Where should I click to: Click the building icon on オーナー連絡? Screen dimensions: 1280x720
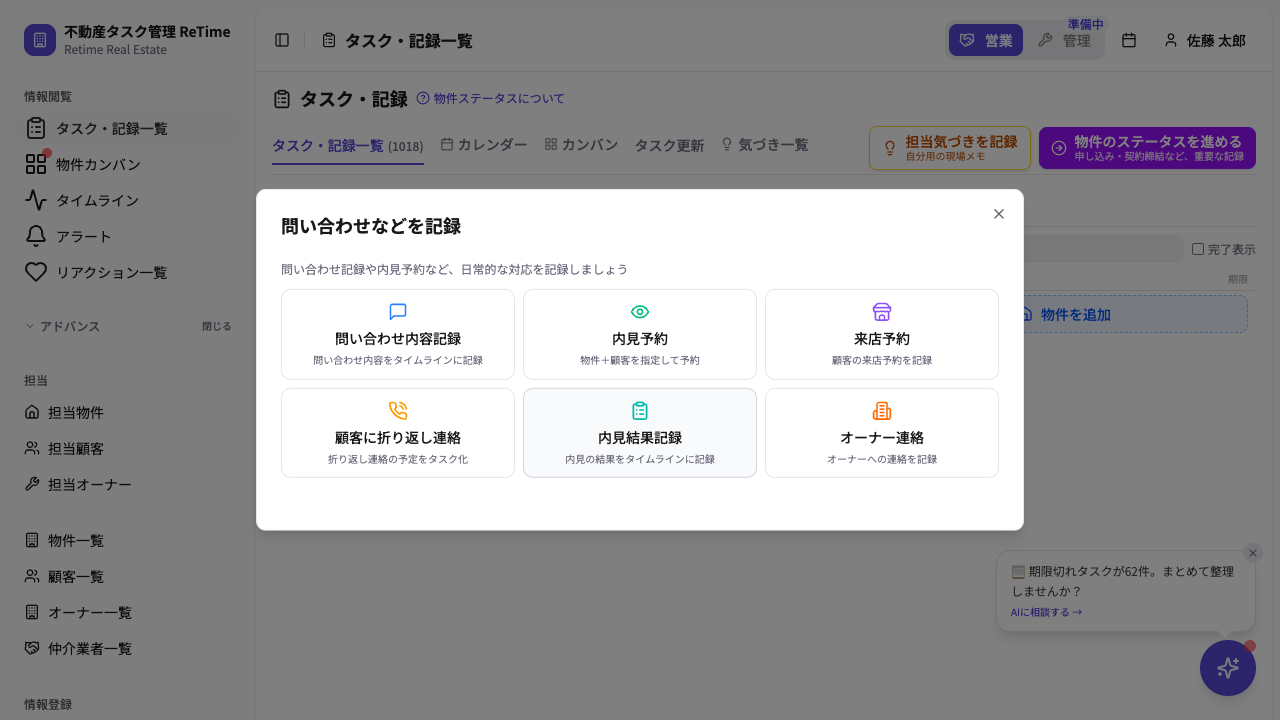[x=882, y=411]
